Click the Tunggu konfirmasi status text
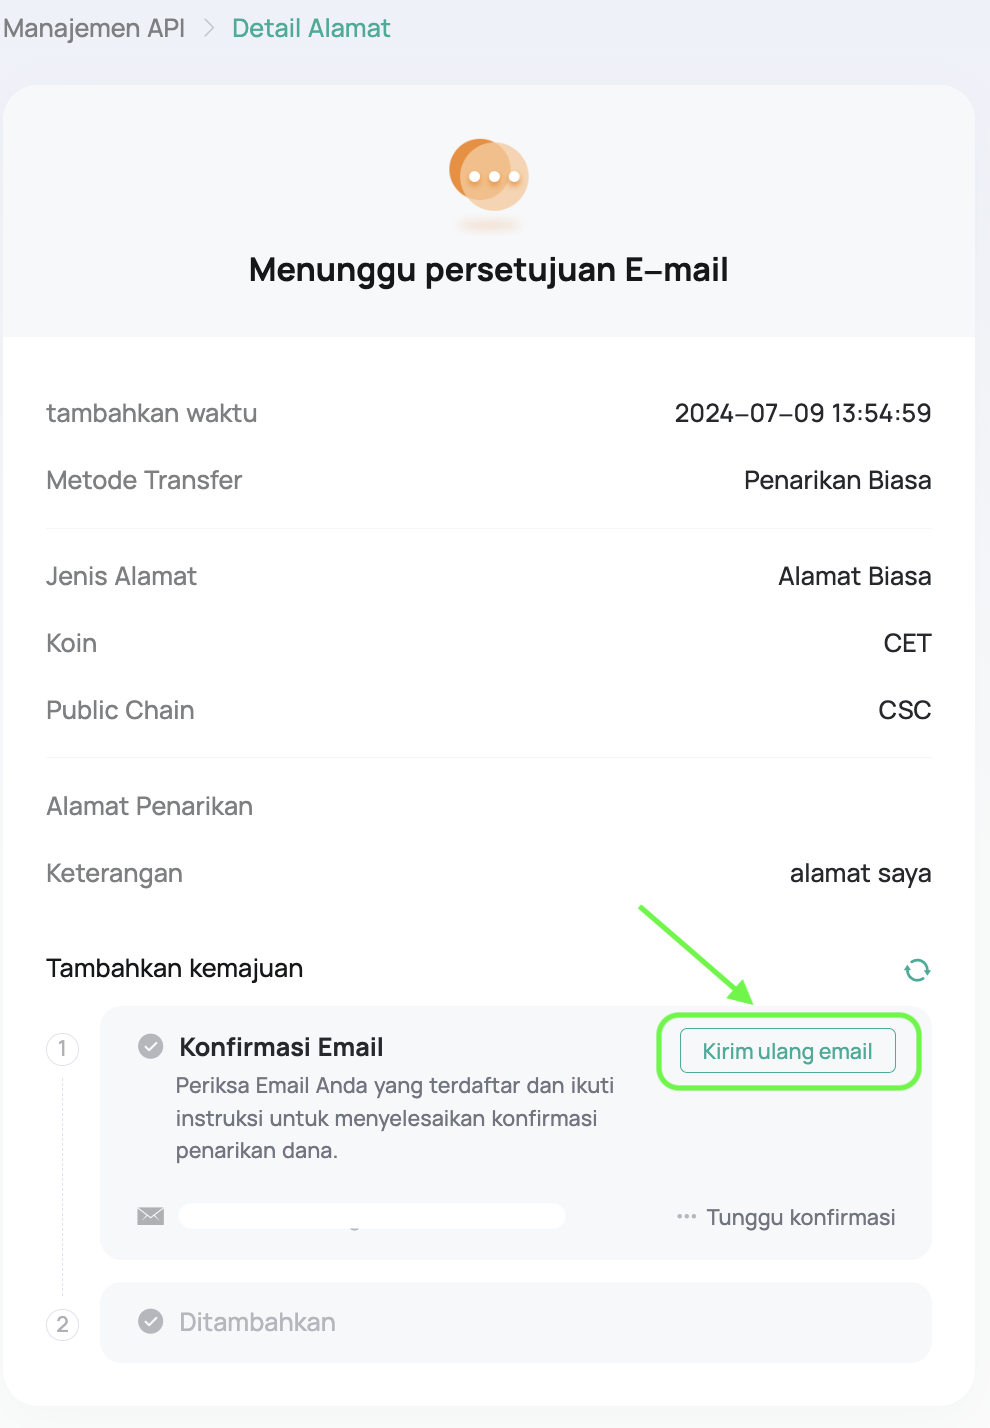The image size is (990, 1428). tap(801, 1217)
